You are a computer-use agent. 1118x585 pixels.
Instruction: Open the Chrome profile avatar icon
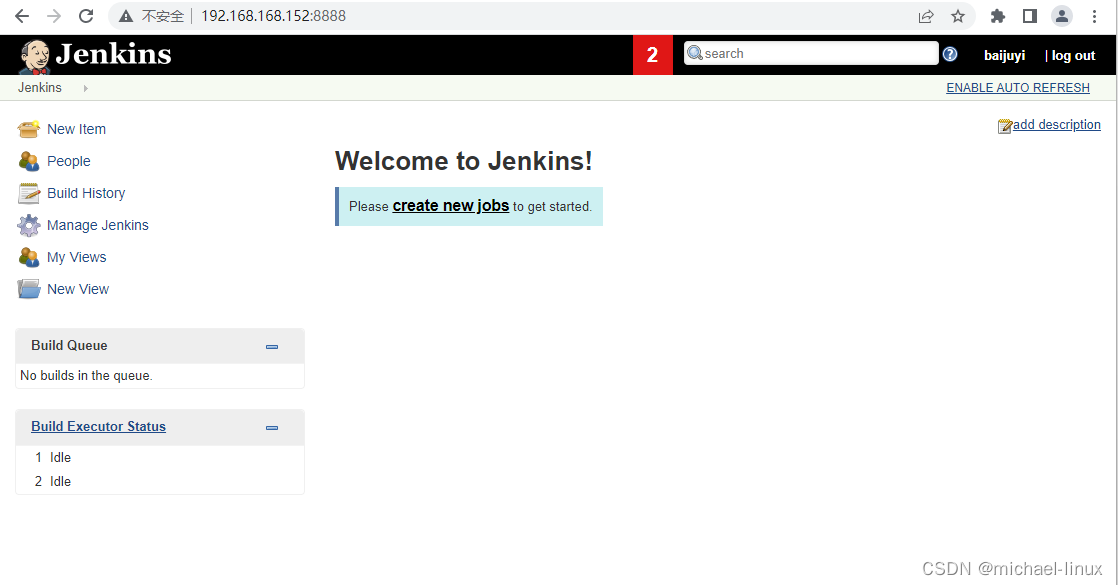pyautogui.click(x=1062, y=16)
